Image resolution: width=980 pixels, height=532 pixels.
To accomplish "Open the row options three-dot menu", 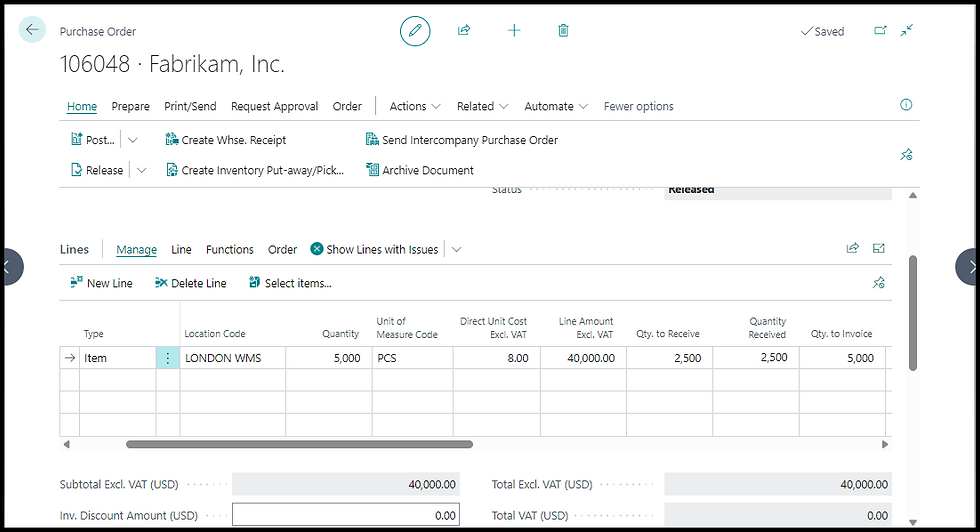I will (x=168, y=358).
